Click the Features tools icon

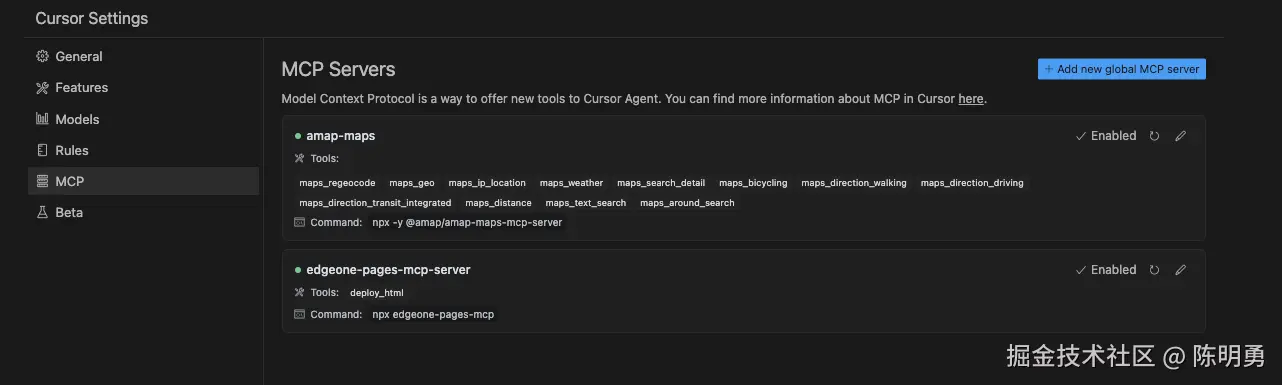(42, 88)
